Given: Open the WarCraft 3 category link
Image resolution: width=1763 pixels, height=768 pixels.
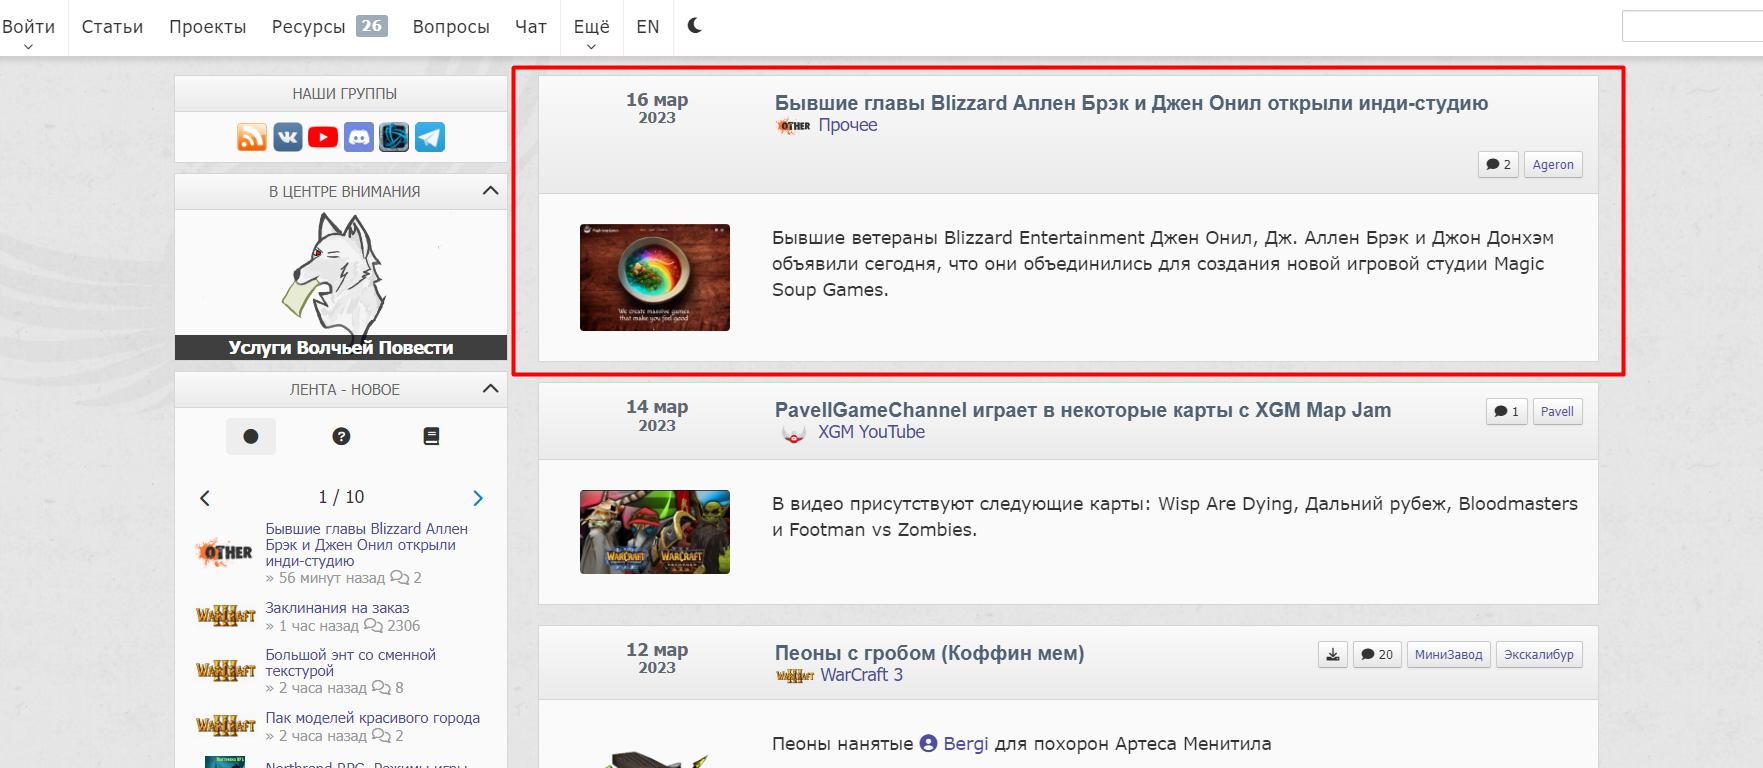Looking at the screenshot, I should tap(862, 675).
